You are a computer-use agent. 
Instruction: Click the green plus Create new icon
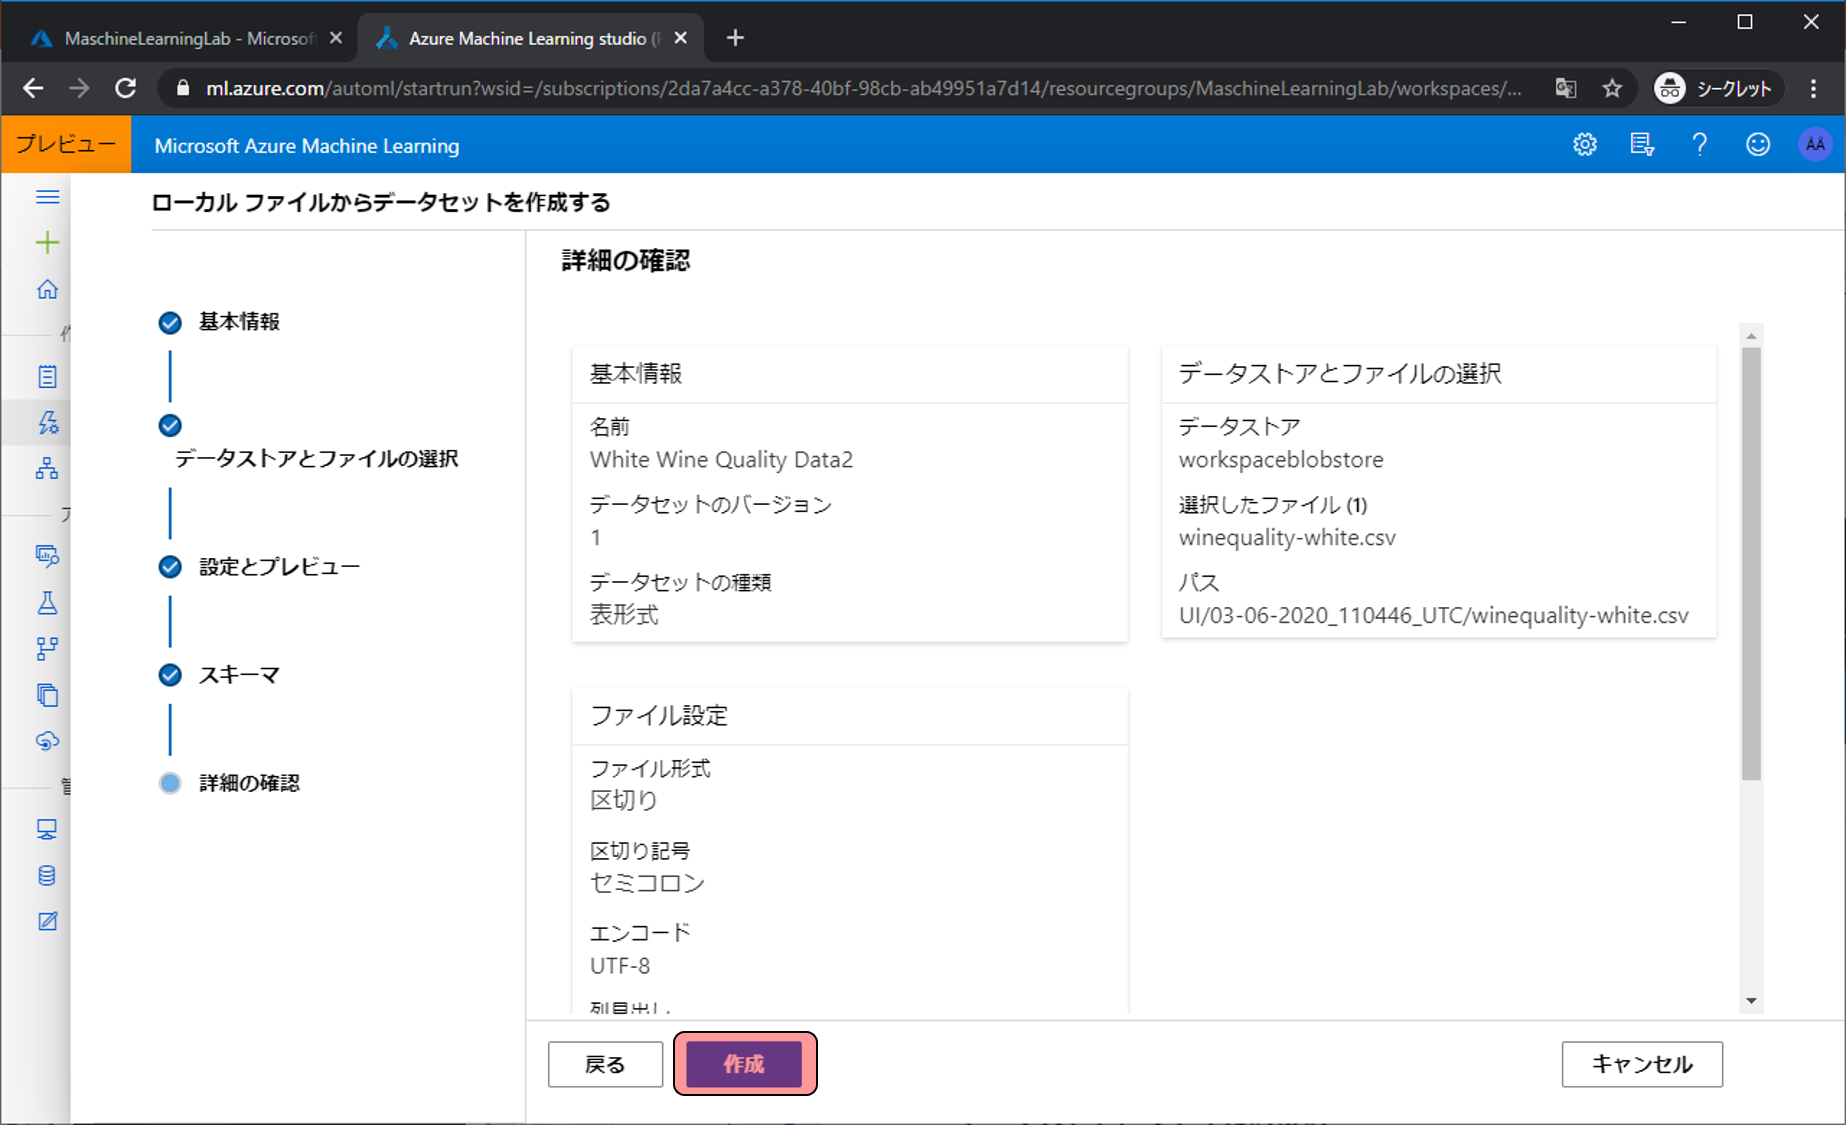(47, 243)
